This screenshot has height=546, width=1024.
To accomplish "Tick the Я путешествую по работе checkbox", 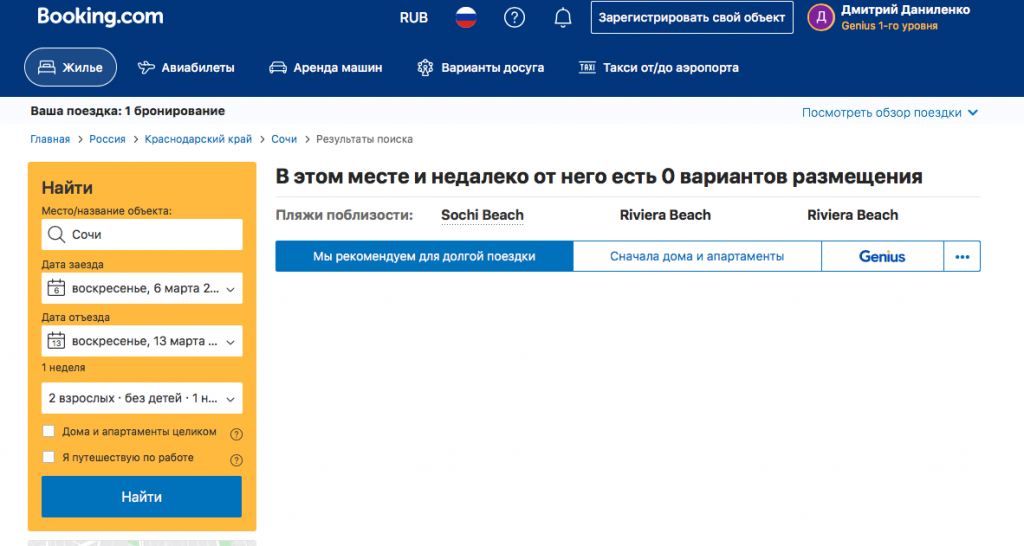I will [49, 457].
